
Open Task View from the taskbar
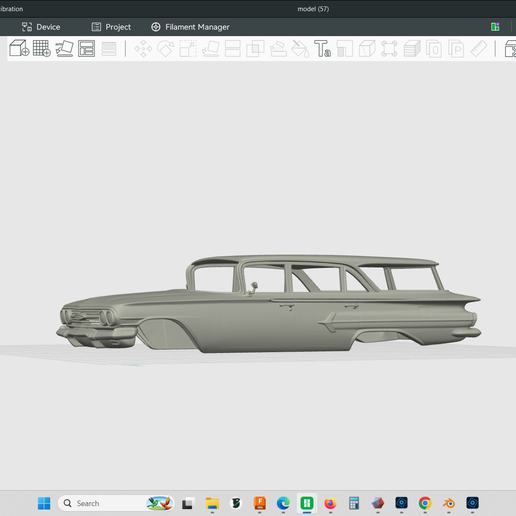(187, 503)
